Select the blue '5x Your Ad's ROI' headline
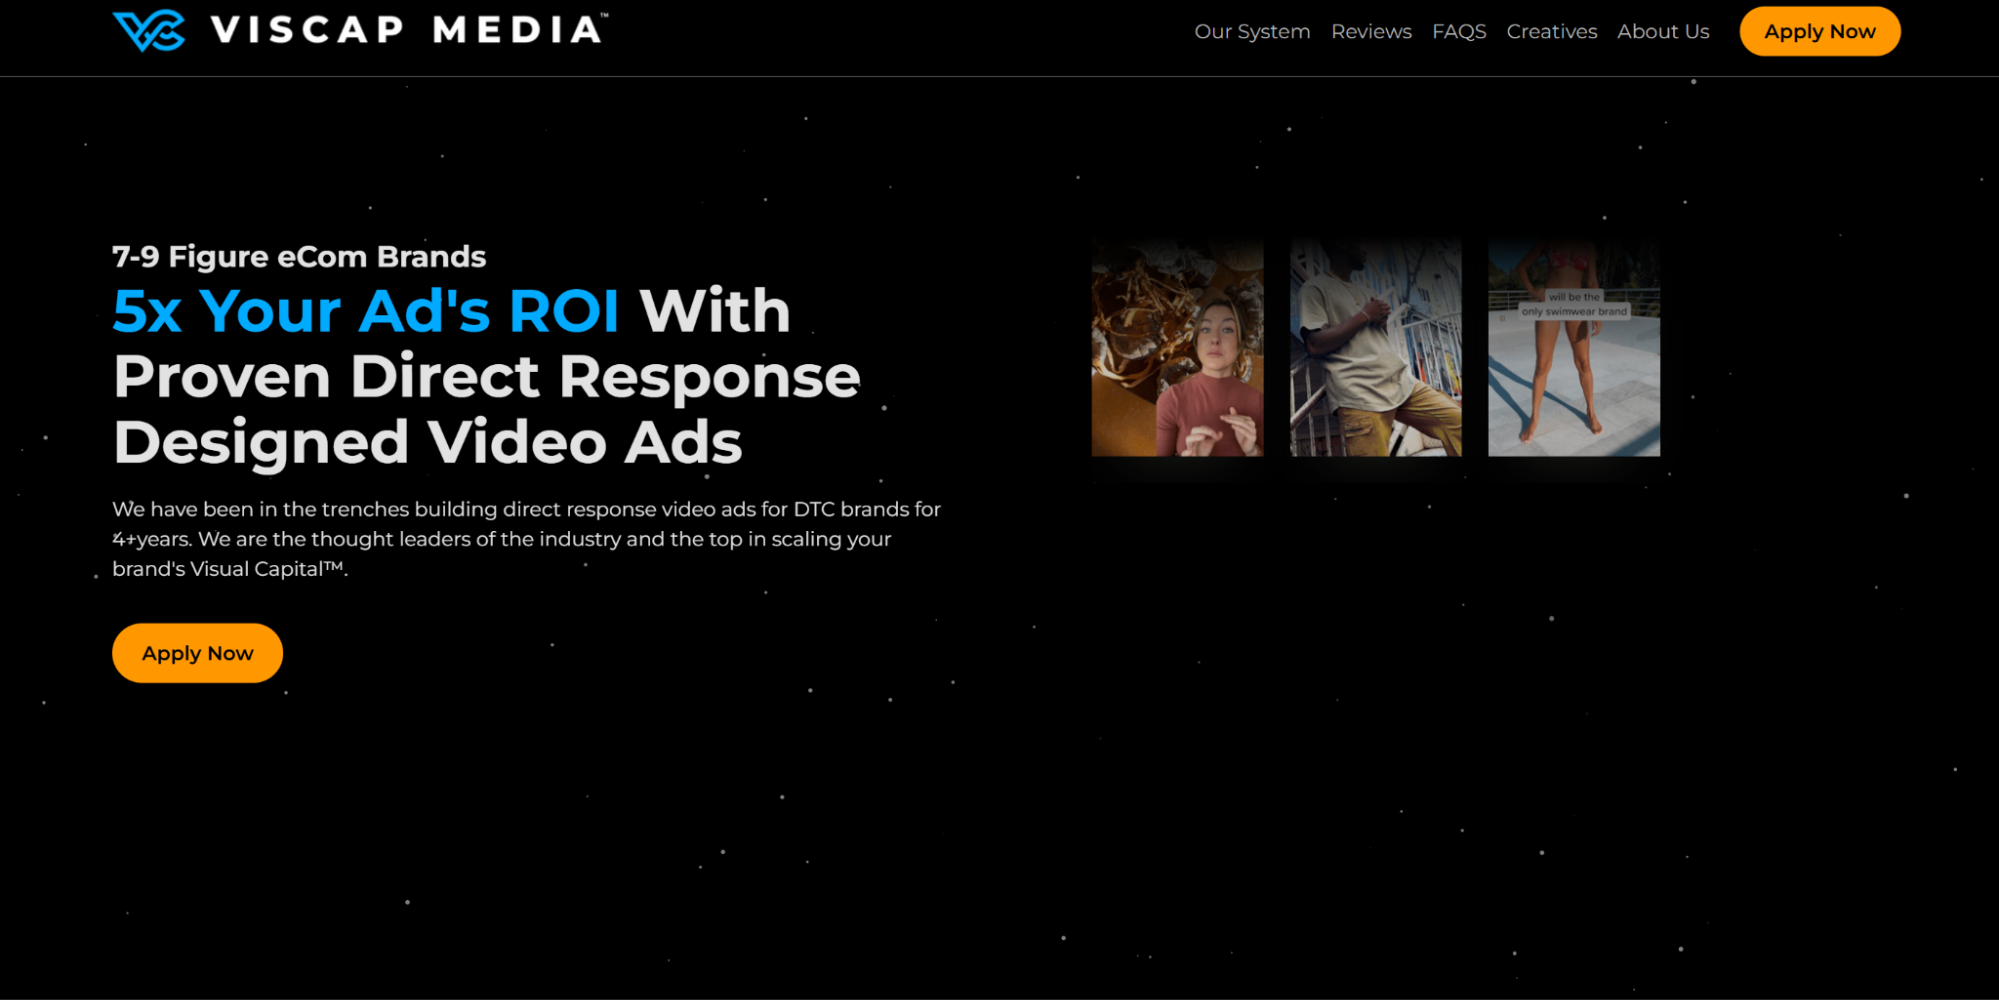The width and height of the screenshot is (1999, 1001). tap(366, 311)
